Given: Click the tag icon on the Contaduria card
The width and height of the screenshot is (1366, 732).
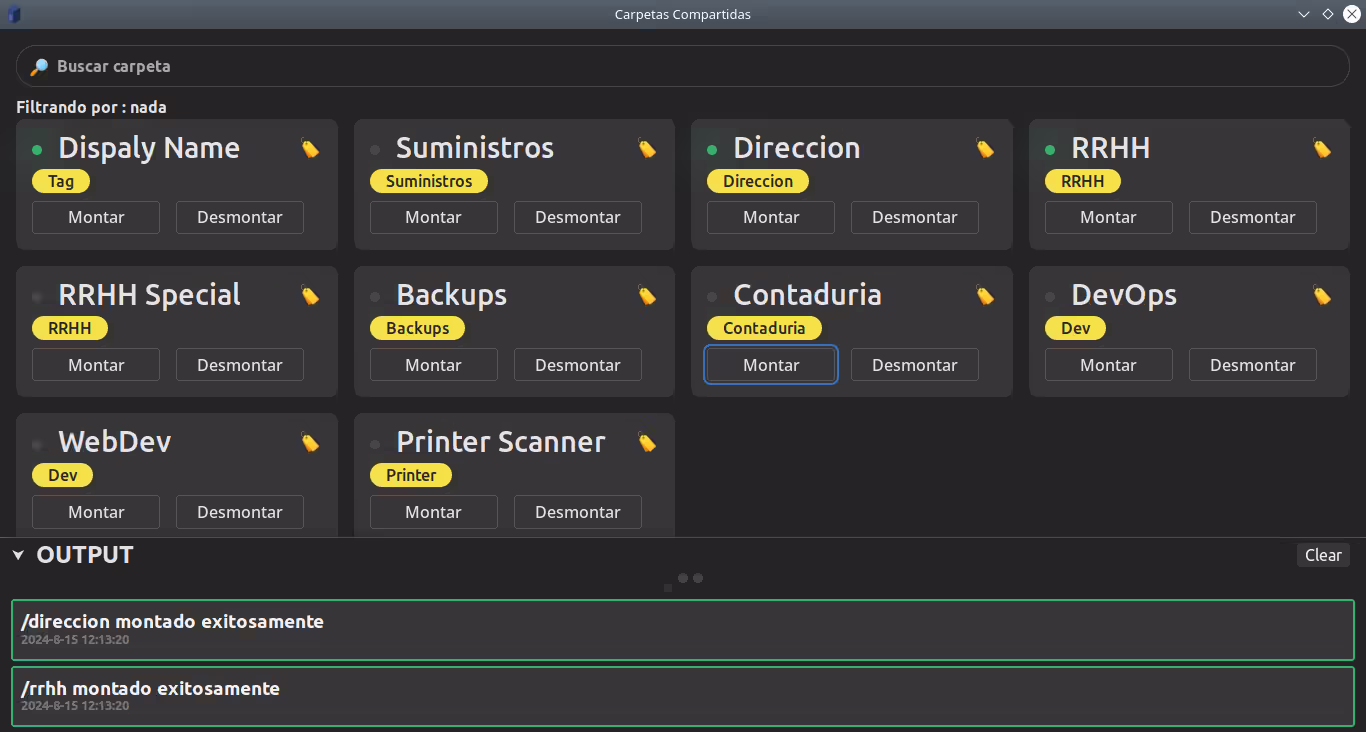Looking at the screenshot, I should click(985, 294).
